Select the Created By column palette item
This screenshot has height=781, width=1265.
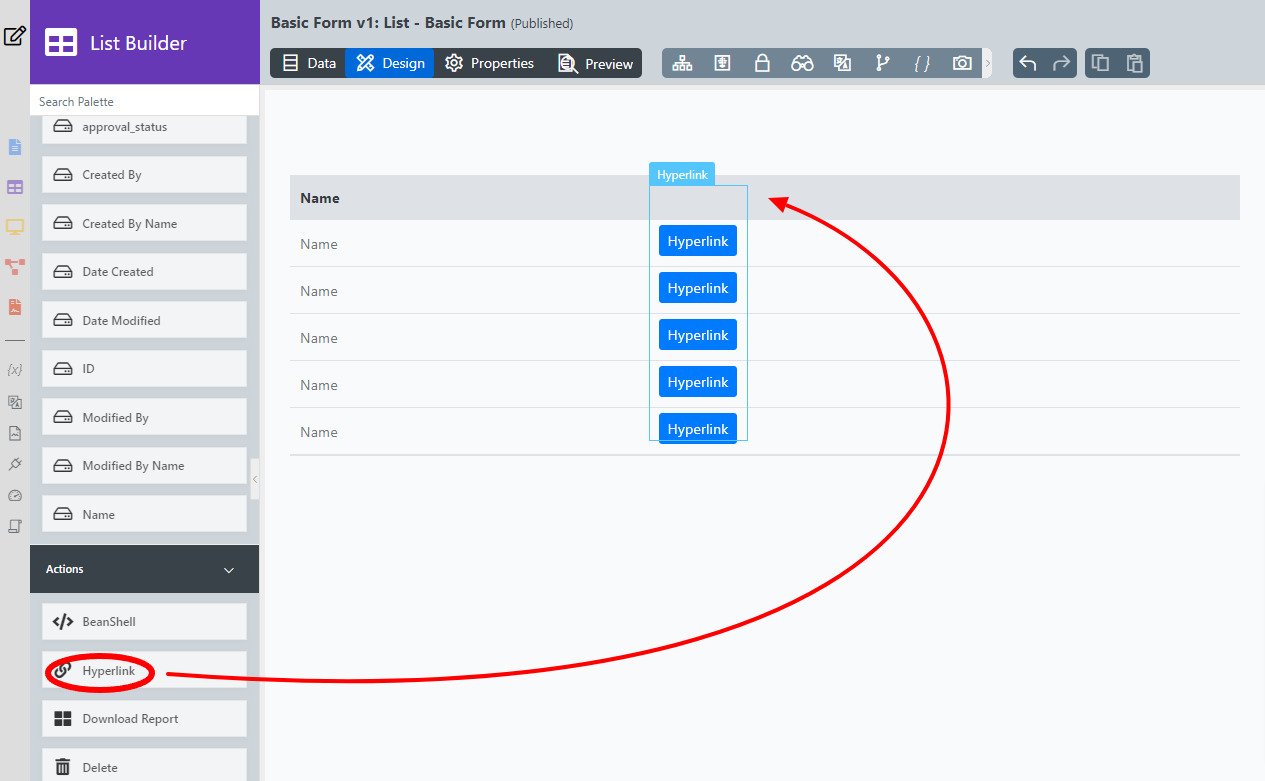[144, 174]
